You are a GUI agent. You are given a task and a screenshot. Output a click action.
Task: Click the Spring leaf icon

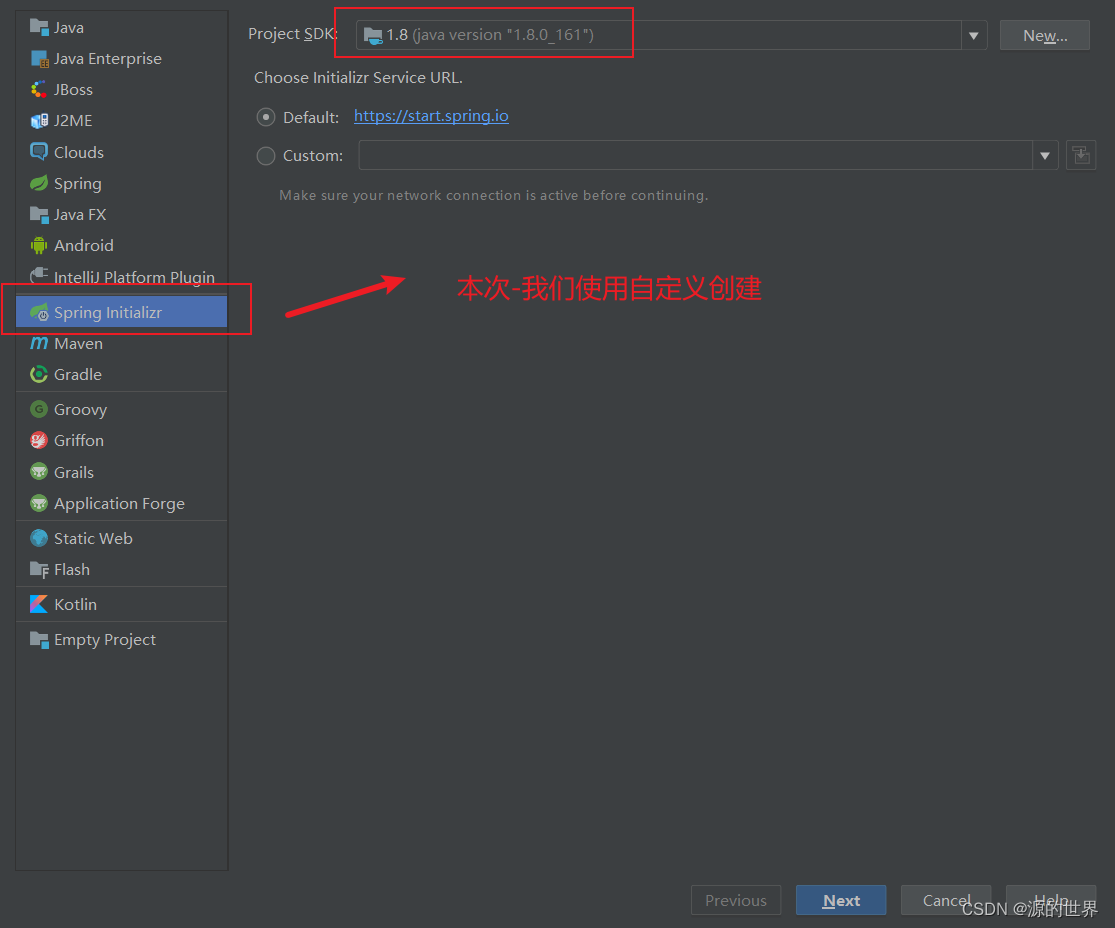[39, 183]
